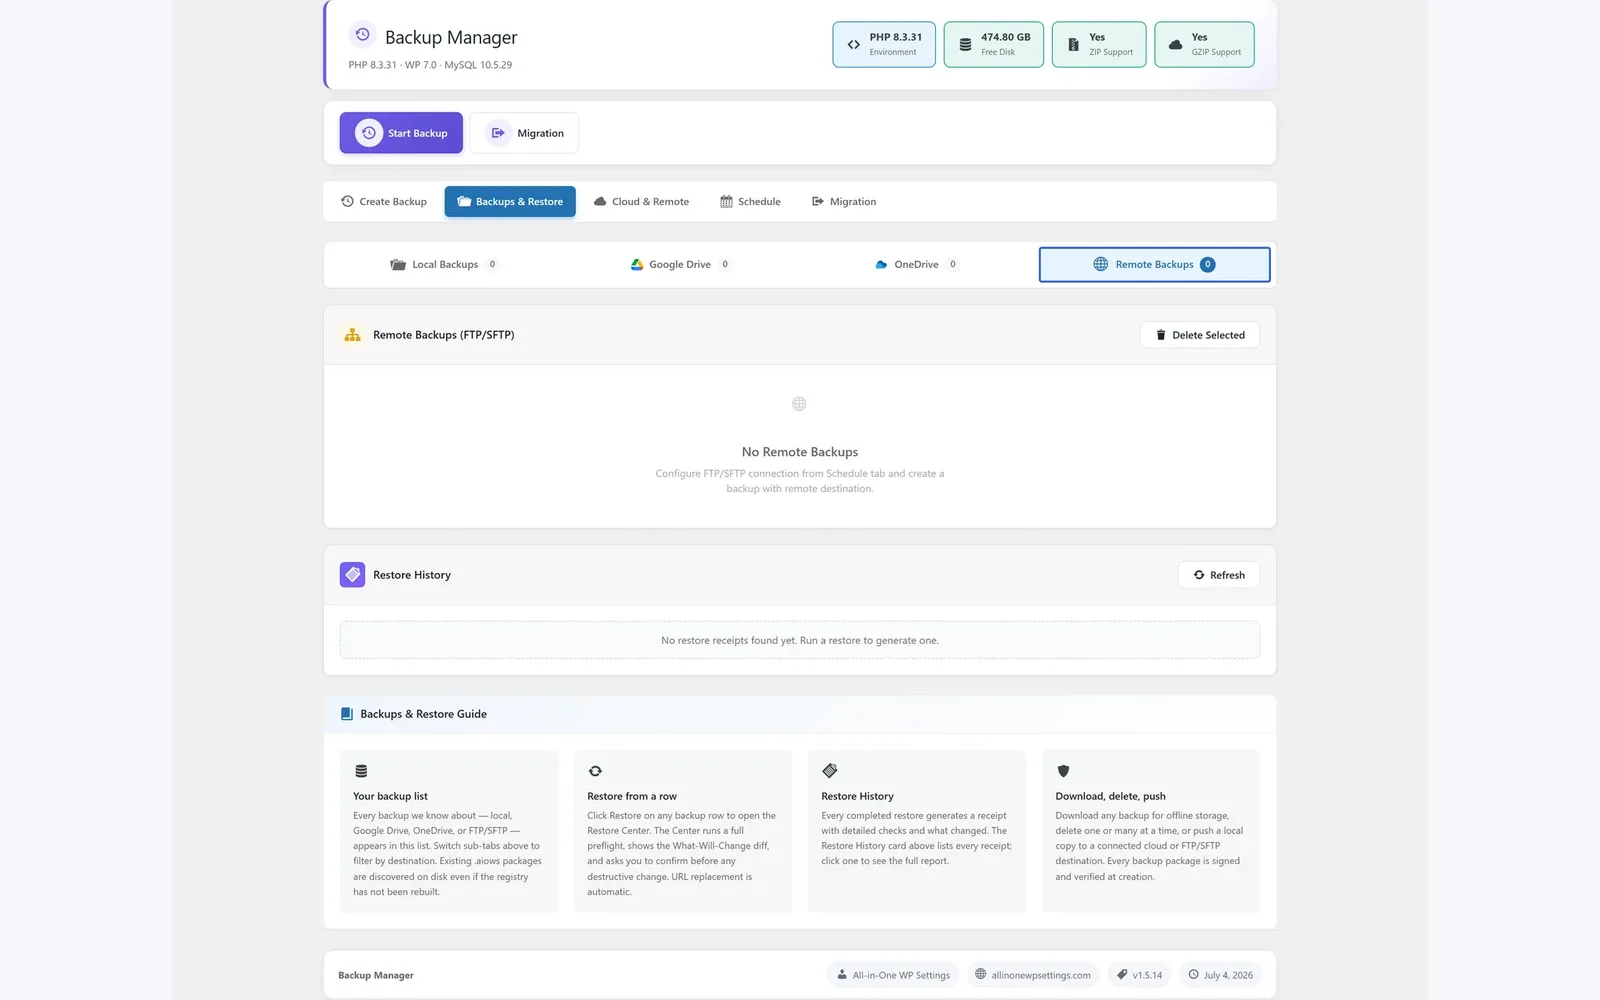Click the Yes ZIP Support badge
The width and height of the screenshot is (1600, 1000).
(x=1099, y=45)
